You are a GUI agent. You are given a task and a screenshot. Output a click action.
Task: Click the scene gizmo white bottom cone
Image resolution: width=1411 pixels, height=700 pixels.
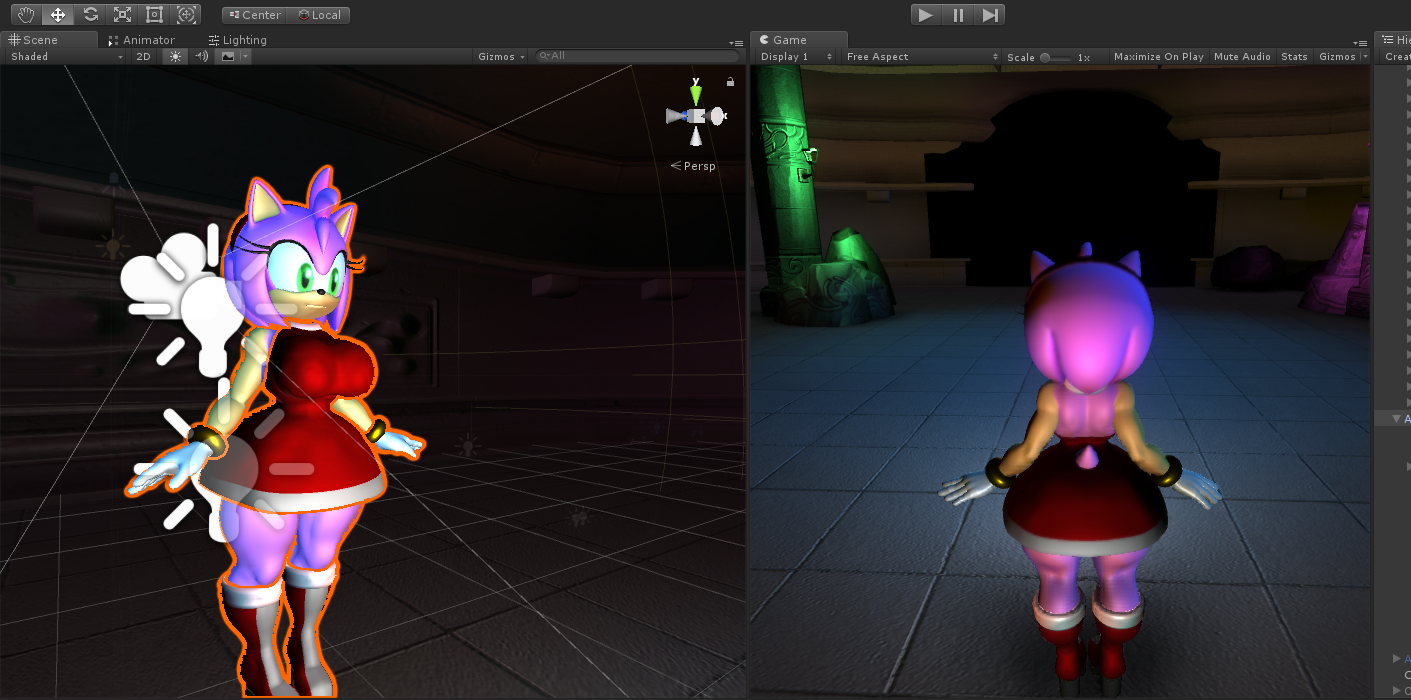click(x=695, y=139)
